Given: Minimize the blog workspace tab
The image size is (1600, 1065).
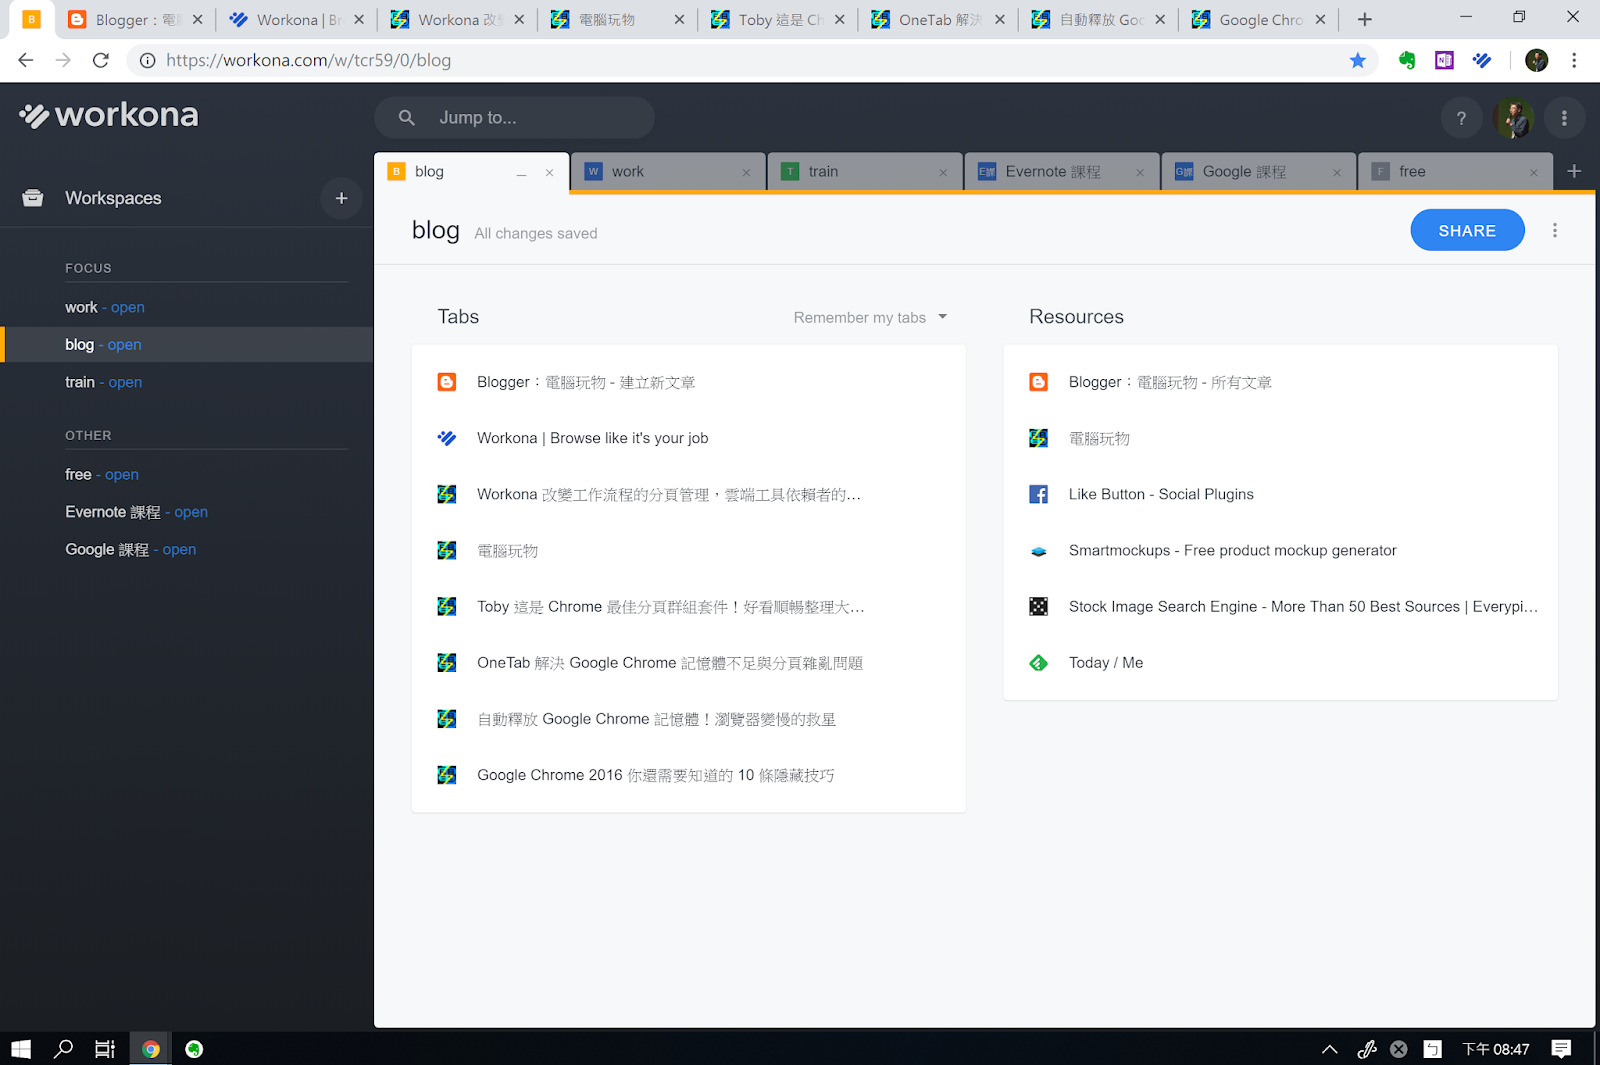Looking at the screenshot, I should [x=521, y=173].
